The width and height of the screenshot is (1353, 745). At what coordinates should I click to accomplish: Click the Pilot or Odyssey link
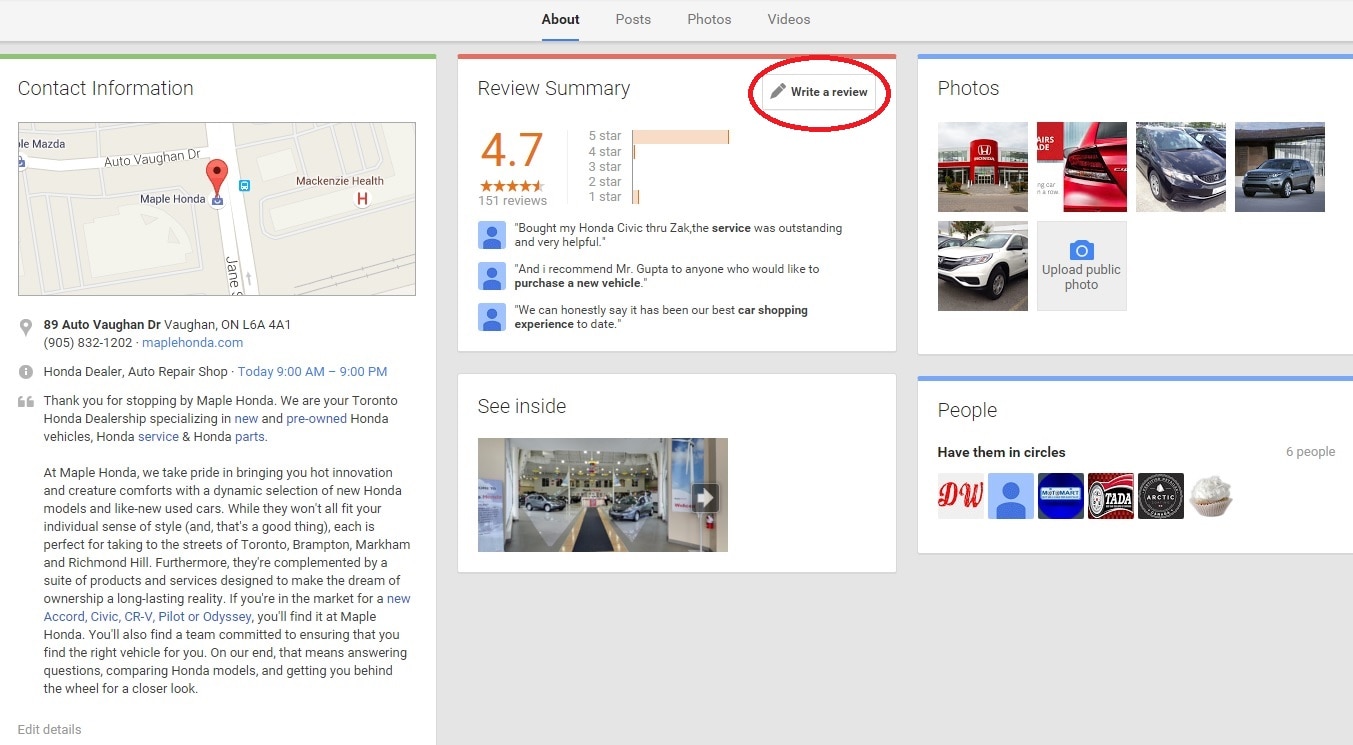coord(205,616)
